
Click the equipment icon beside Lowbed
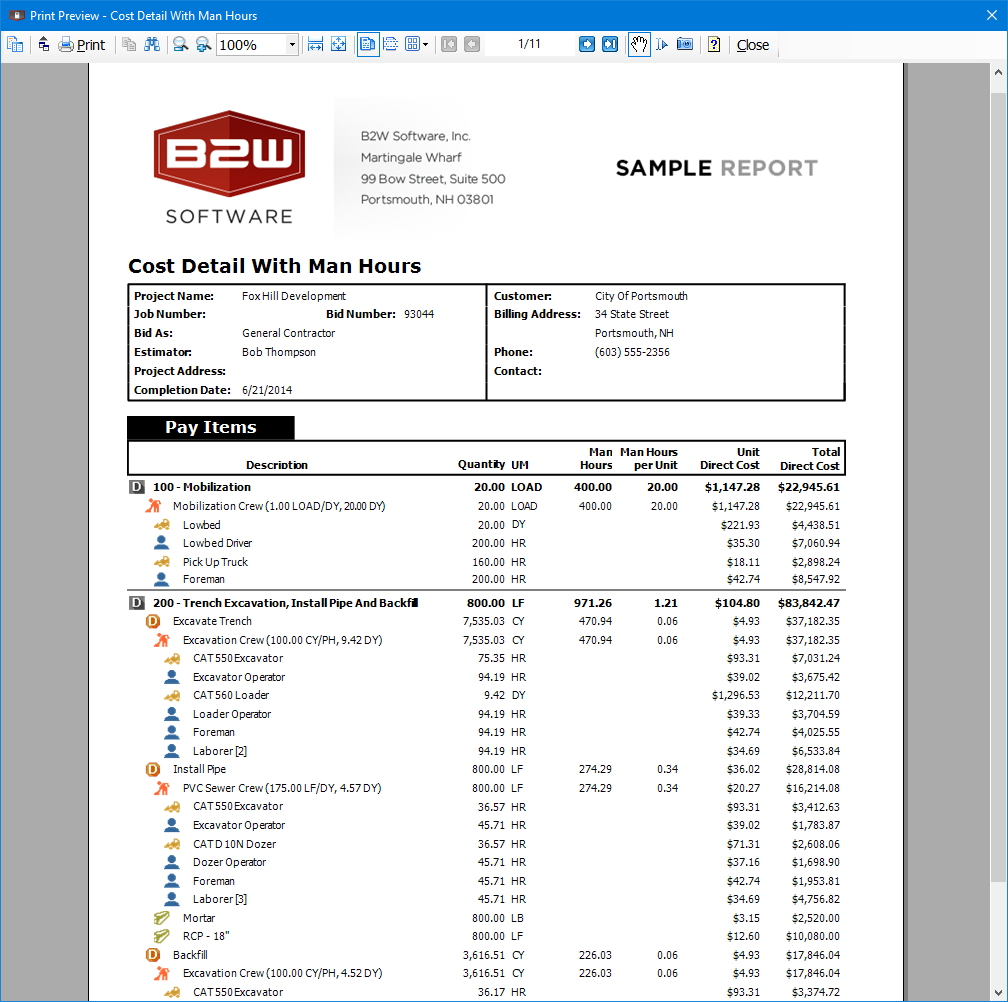pos(162,525)
